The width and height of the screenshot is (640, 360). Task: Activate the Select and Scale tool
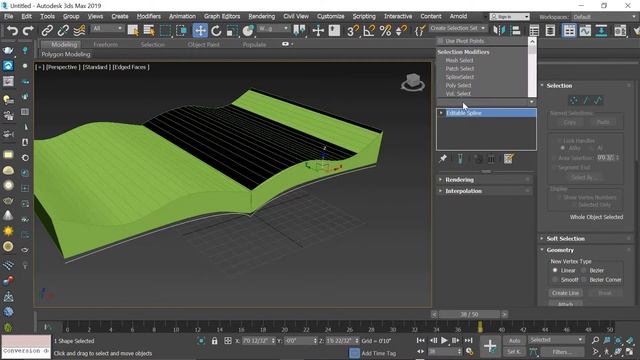(232, 31)
